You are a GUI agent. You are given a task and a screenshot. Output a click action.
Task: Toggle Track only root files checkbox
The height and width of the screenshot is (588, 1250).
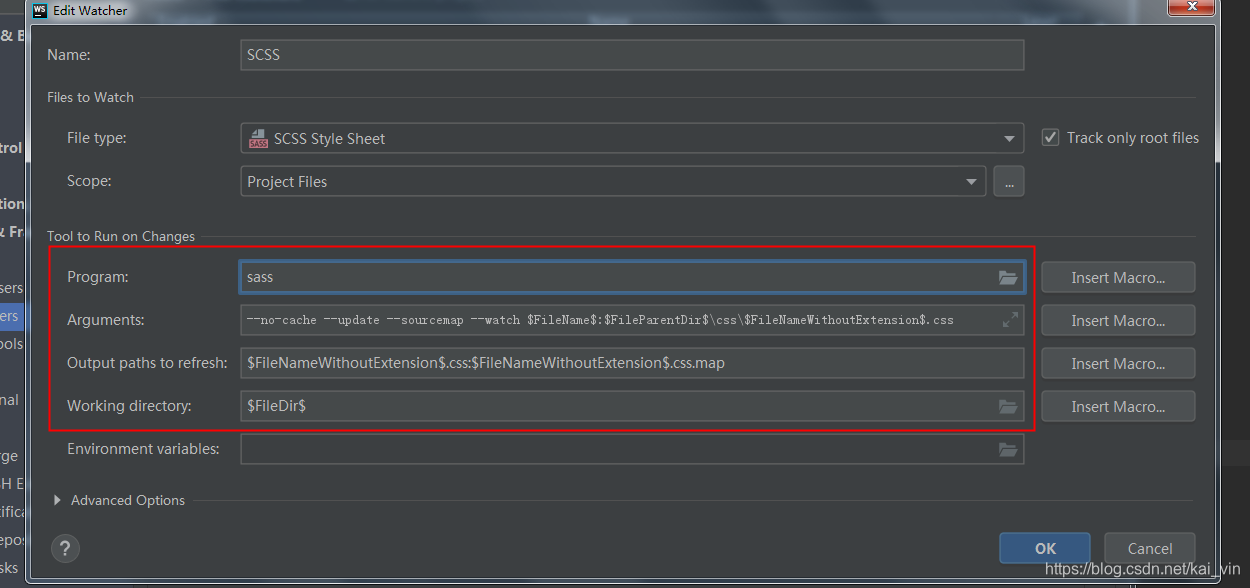point(1050,137)
